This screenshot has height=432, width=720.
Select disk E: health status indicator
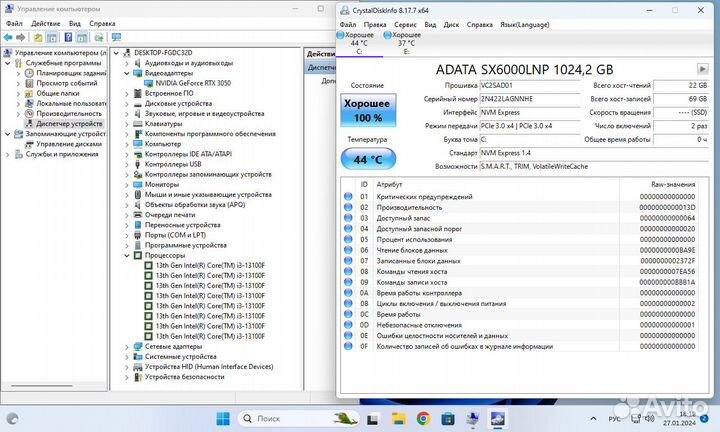tap(406, 43)
